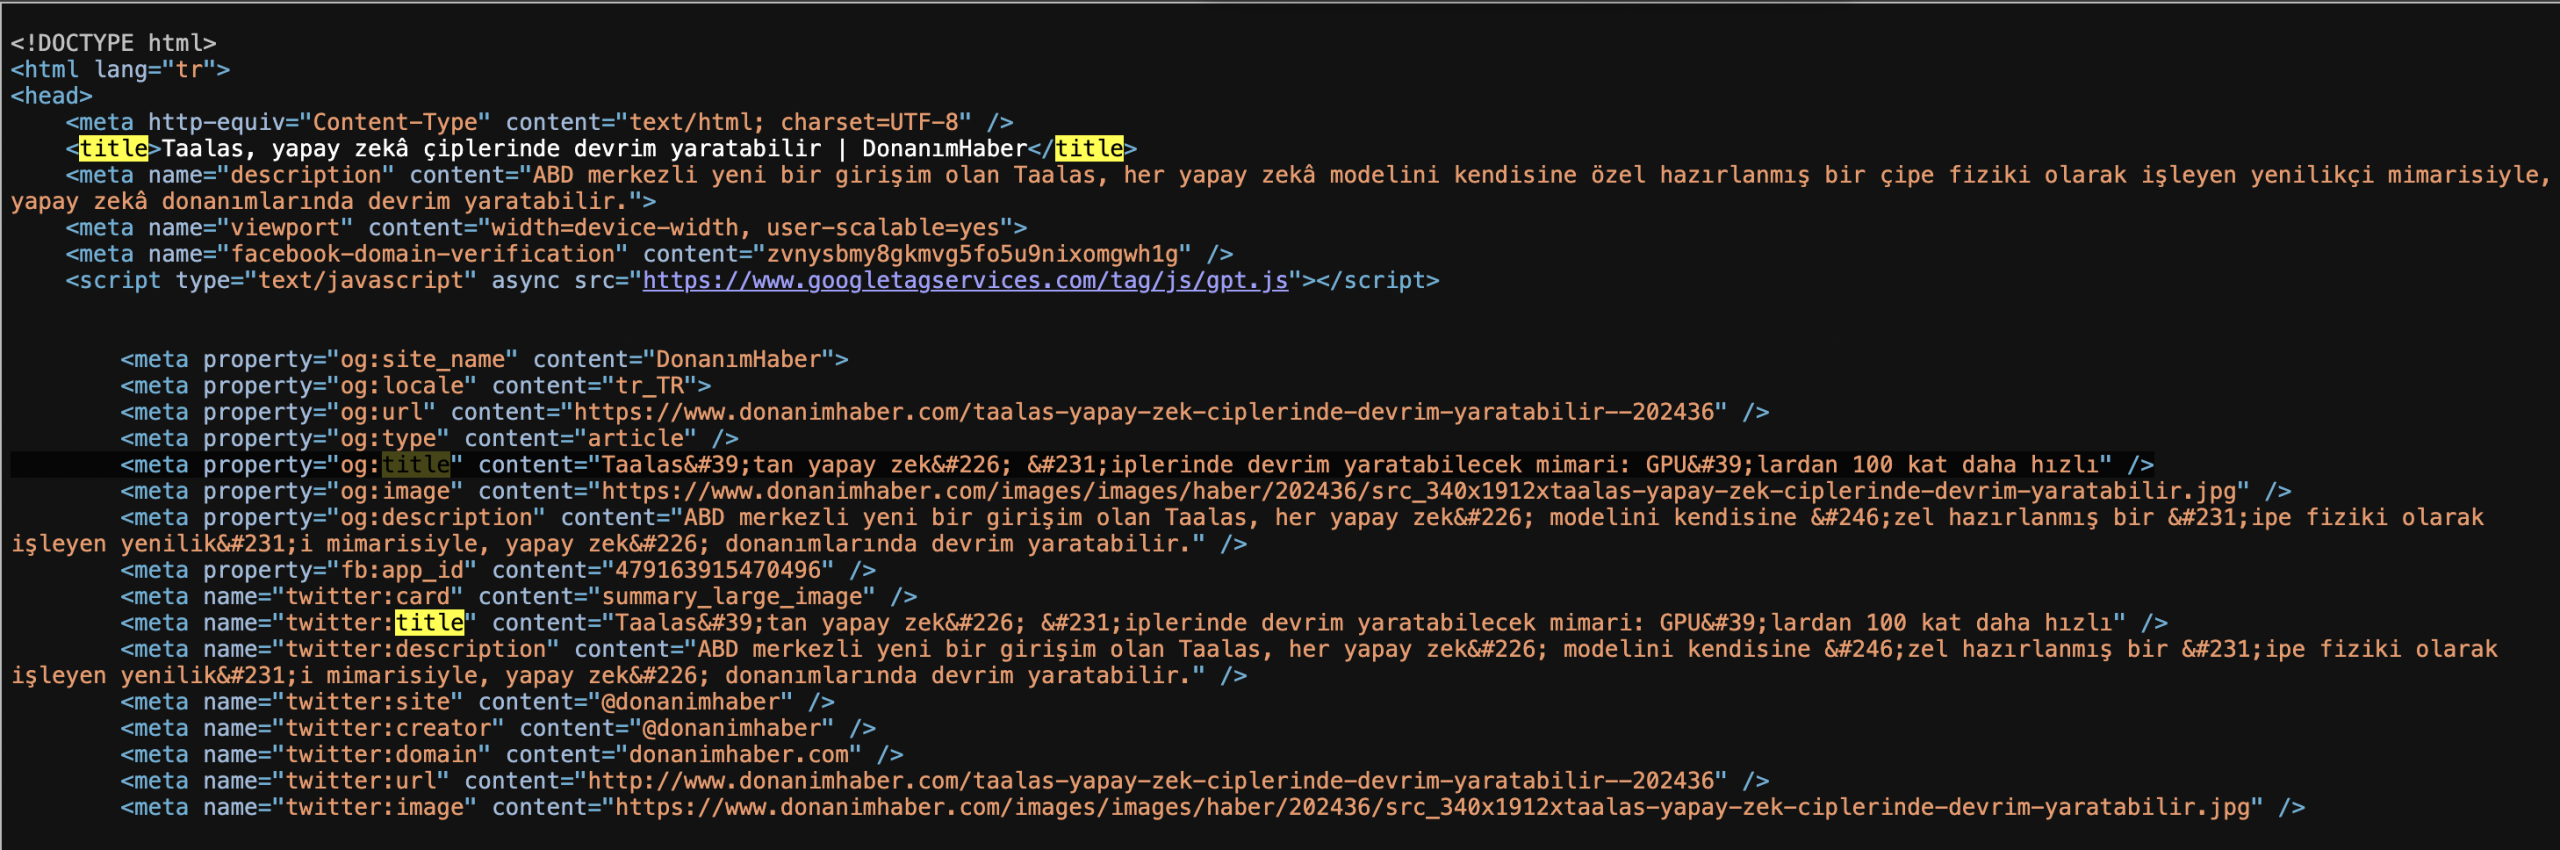Click the highlighted closing title tag
The height and width of the screenshot is (850, 2560).
point(1088,149)
